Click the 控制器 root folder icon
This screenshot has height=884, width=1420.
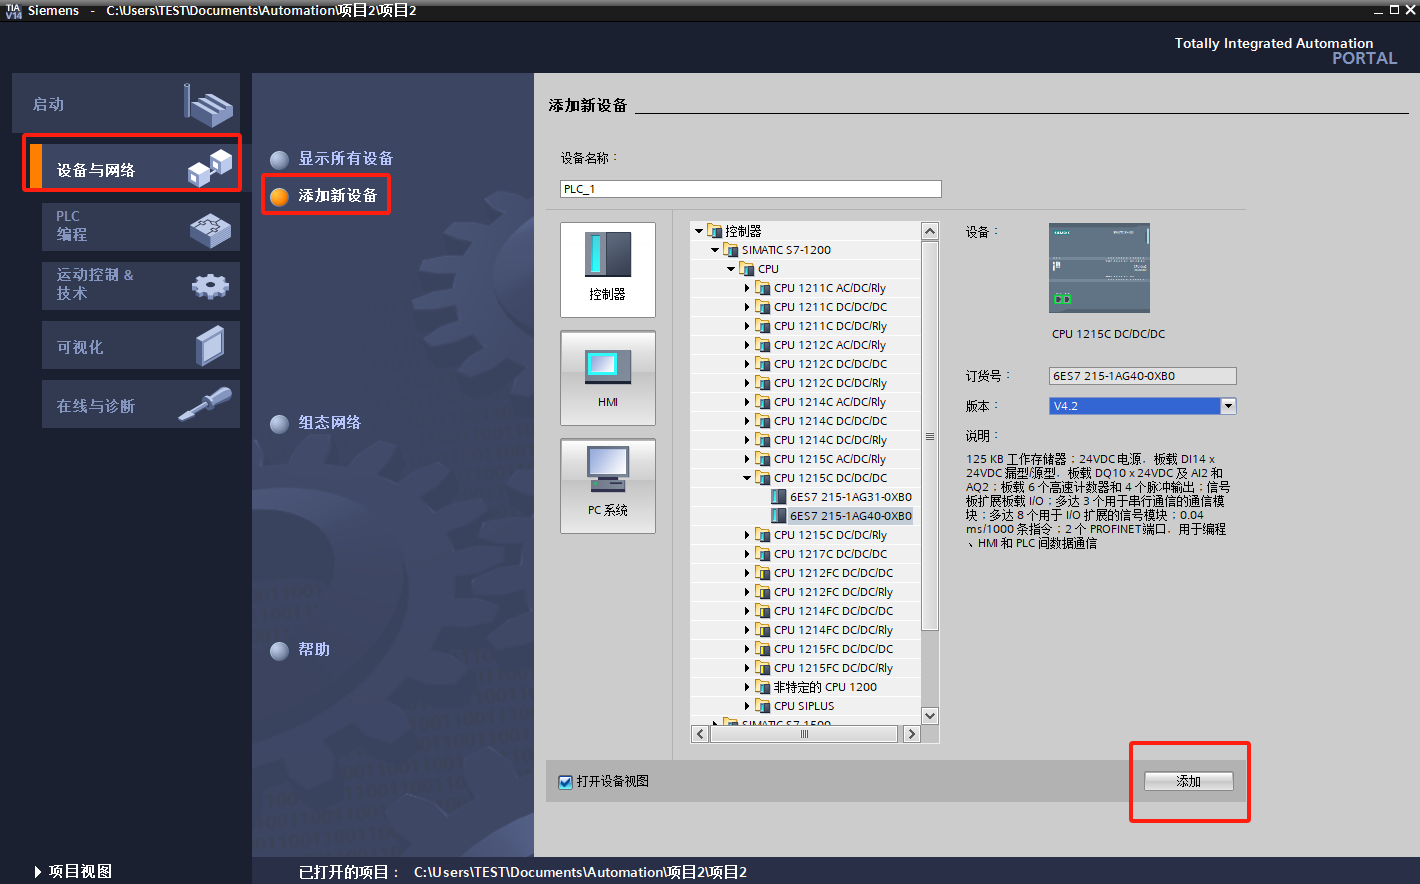coord(714,231)
